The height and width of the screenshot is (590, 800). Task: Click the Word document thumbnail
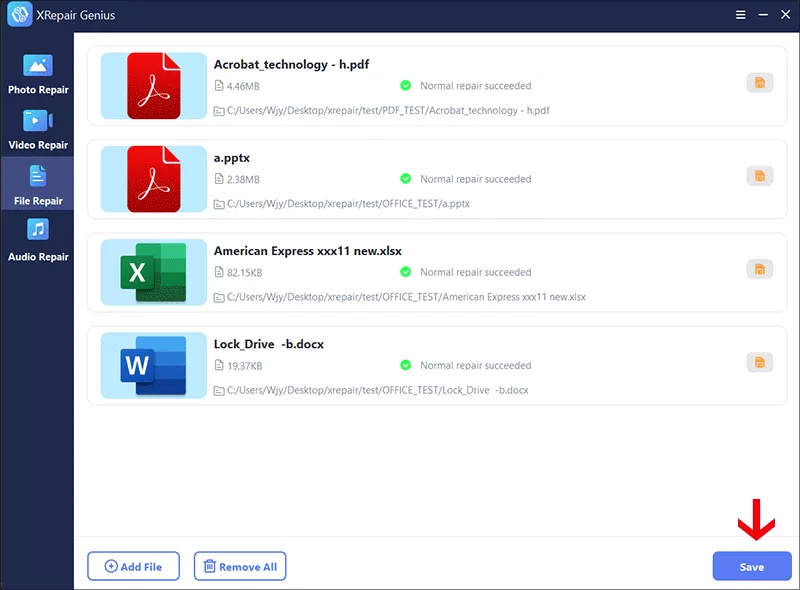point(154,365)
